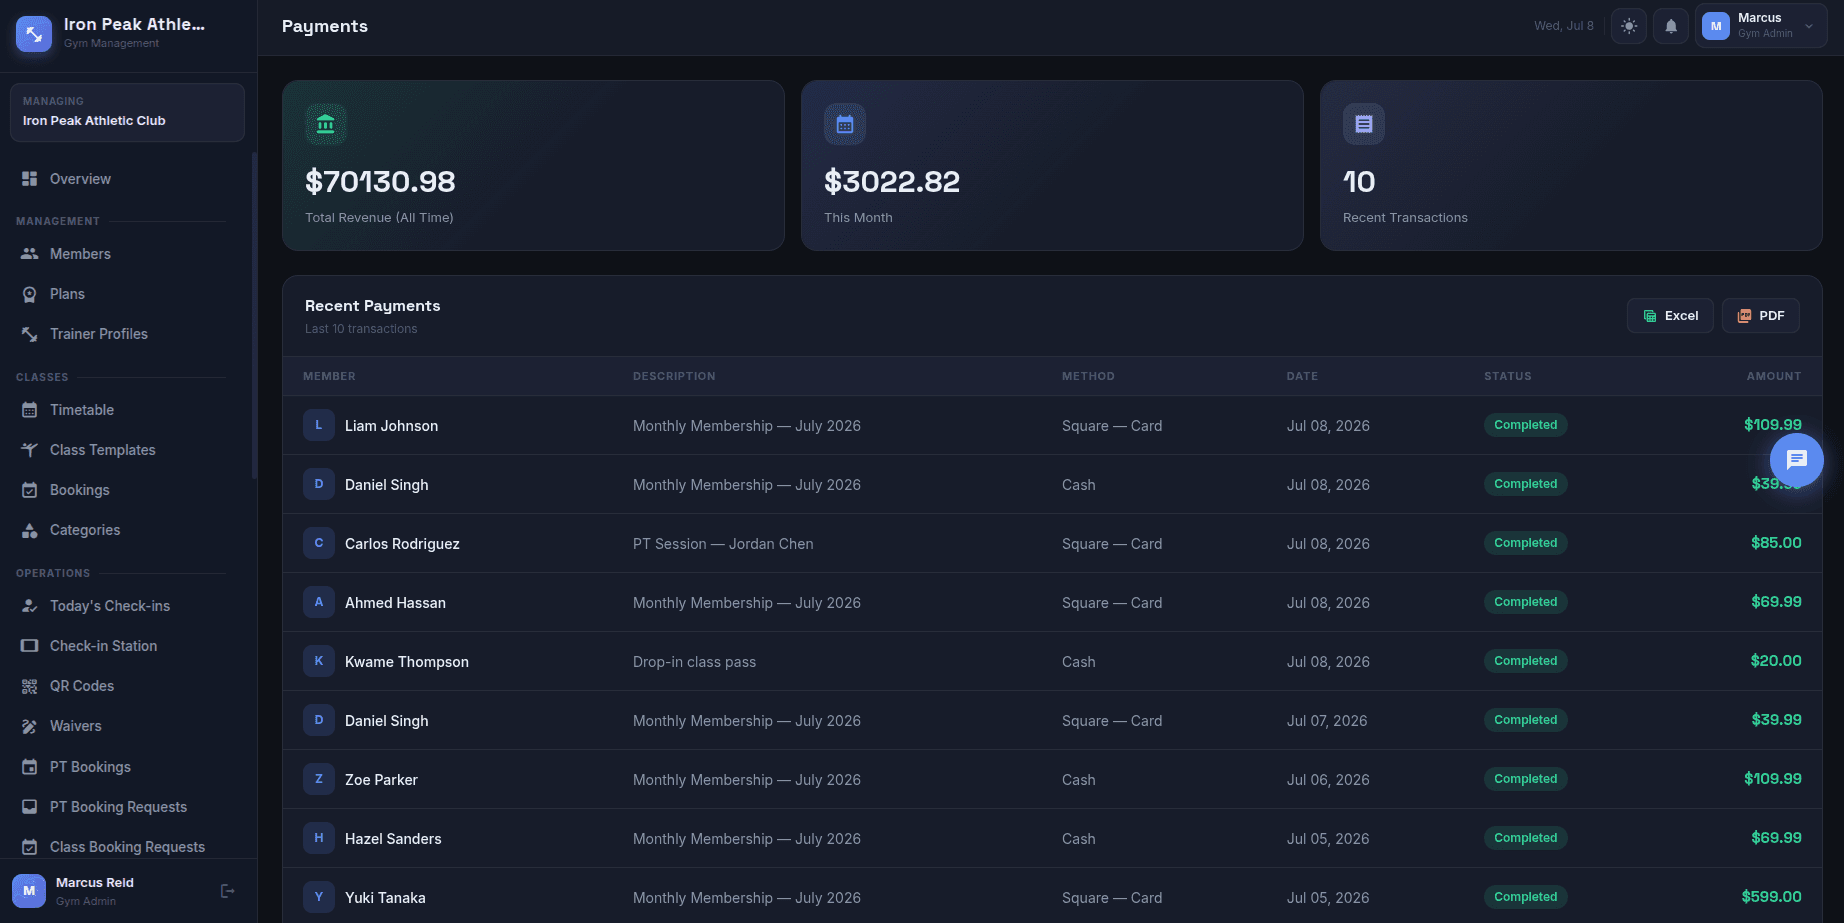The image size is (1844, 923).
Task: Click the Categories shapes icon
Action: pos(30,530)
